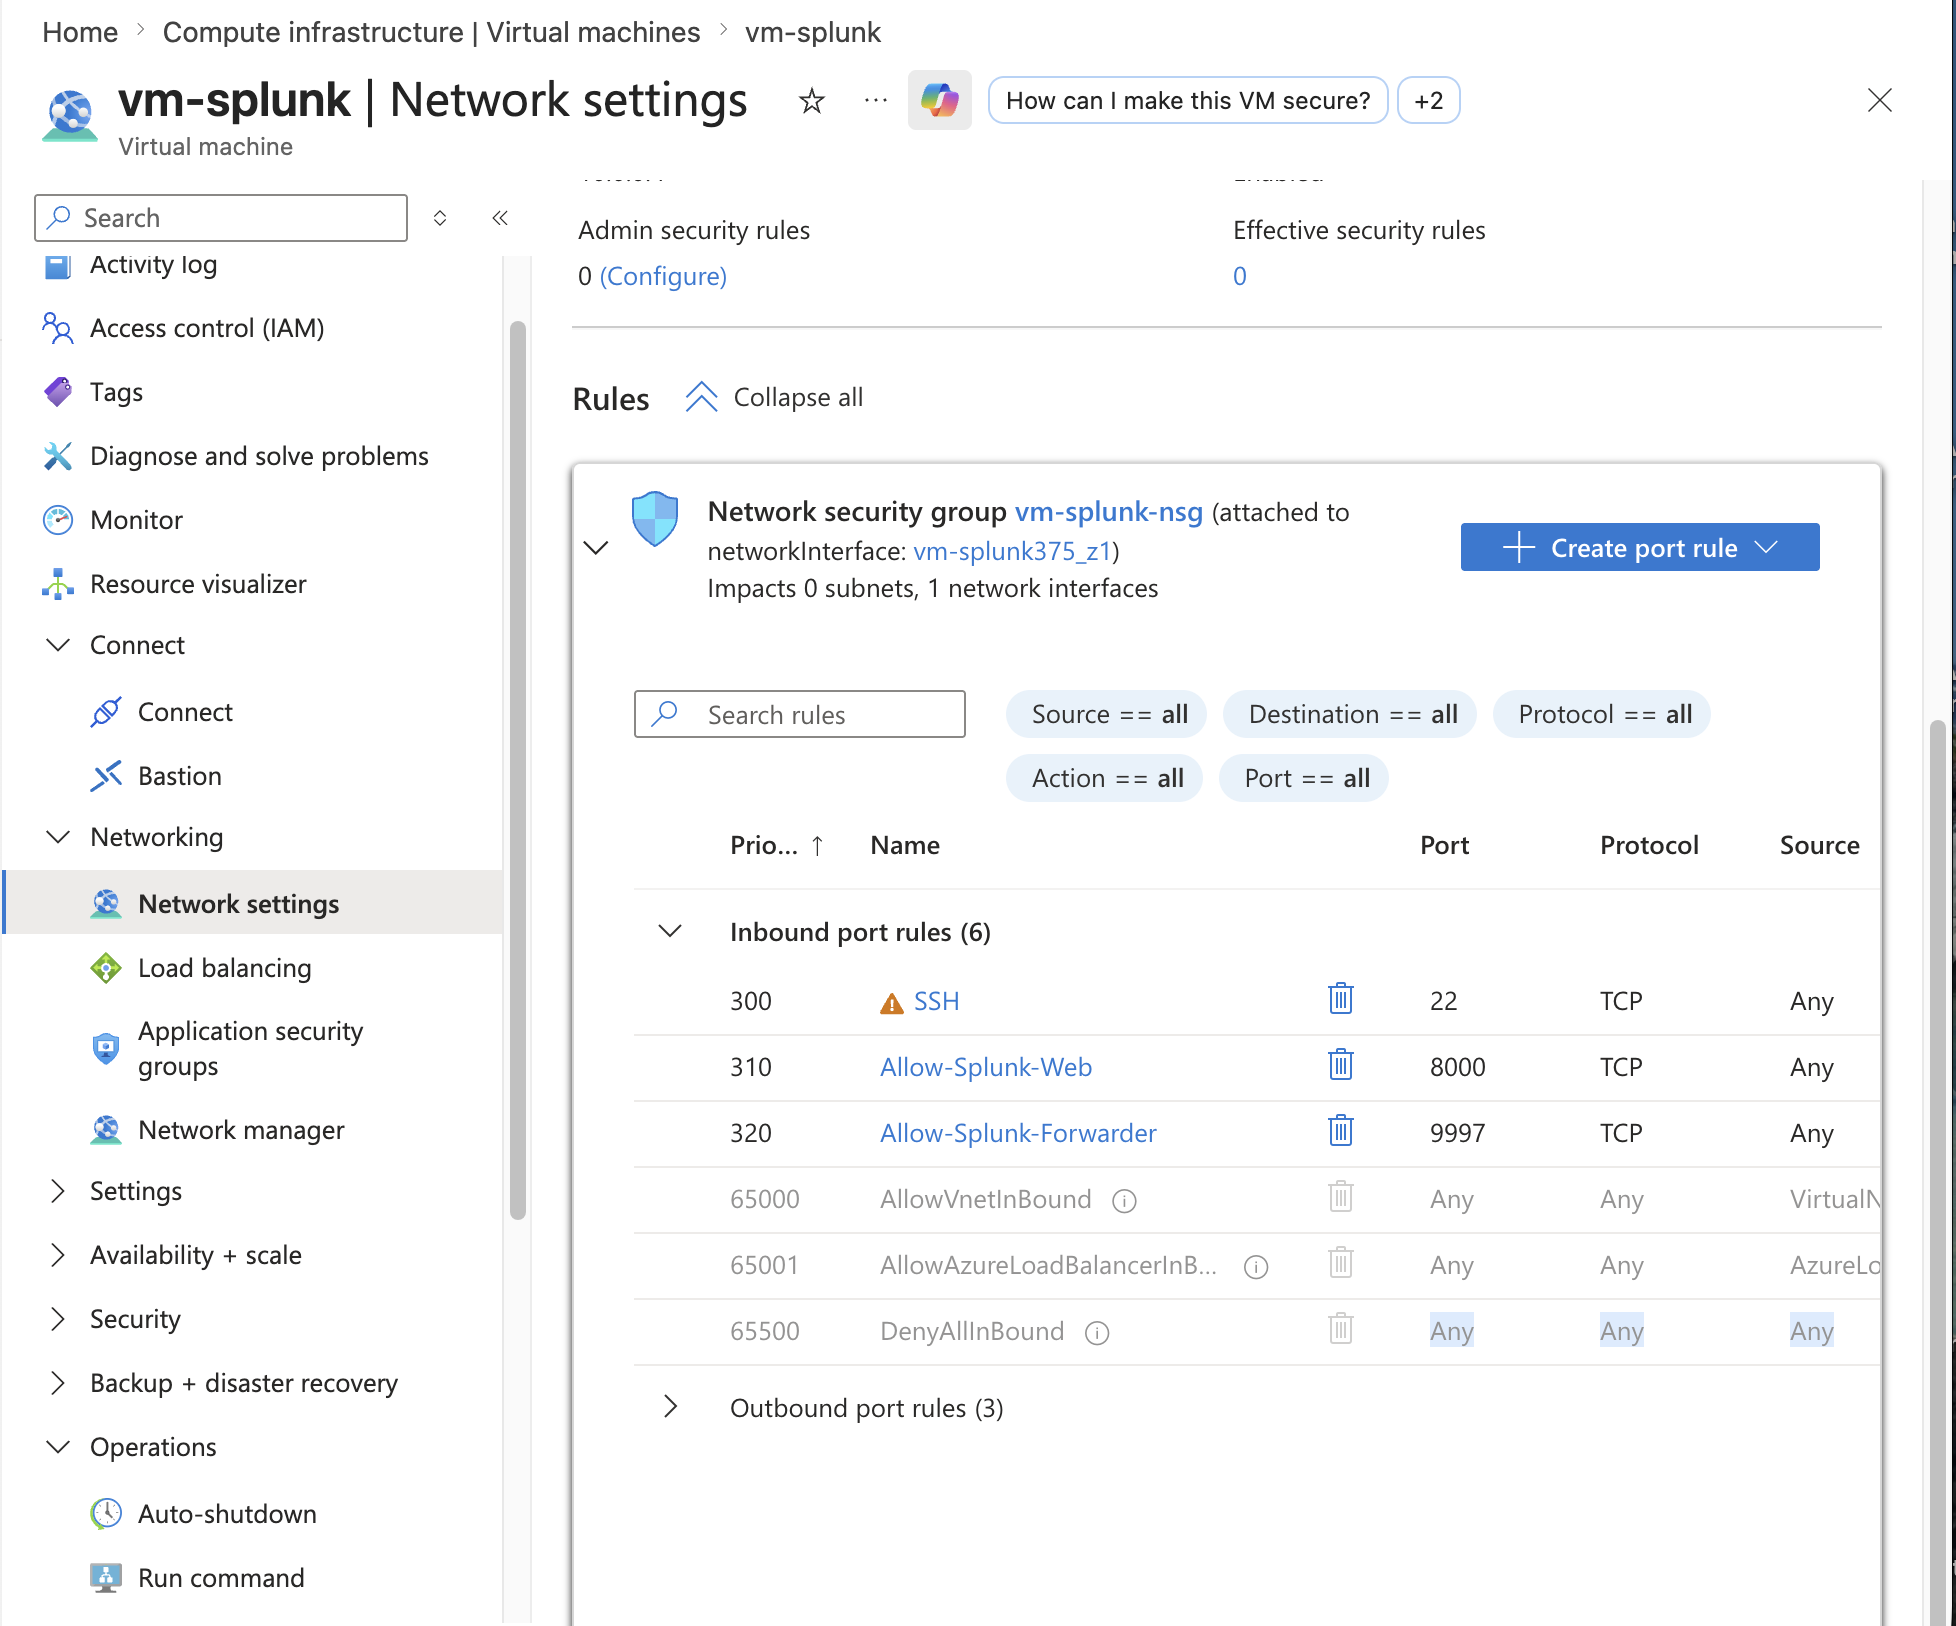Delete the SSH inbound rule
Image resolution: width=1956 pixels, height=1626 pixels.
[x=1340, y=999]
